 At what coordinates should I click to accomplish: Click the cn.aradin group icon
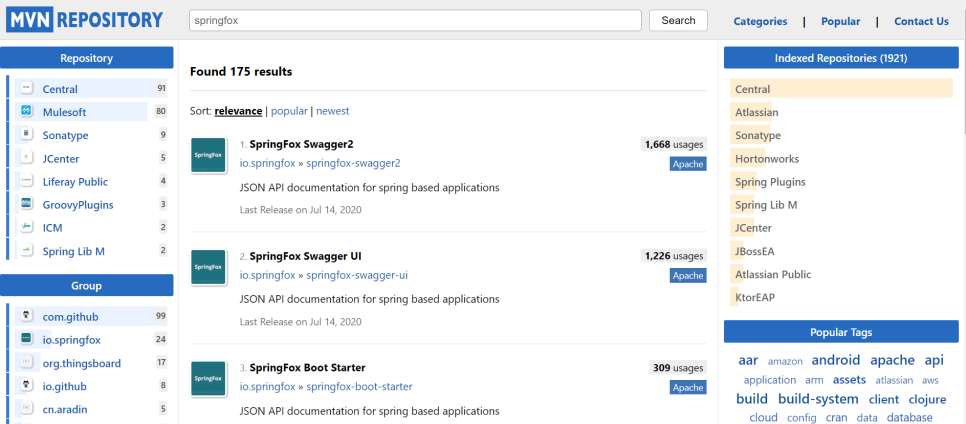[x=26, y=409]
